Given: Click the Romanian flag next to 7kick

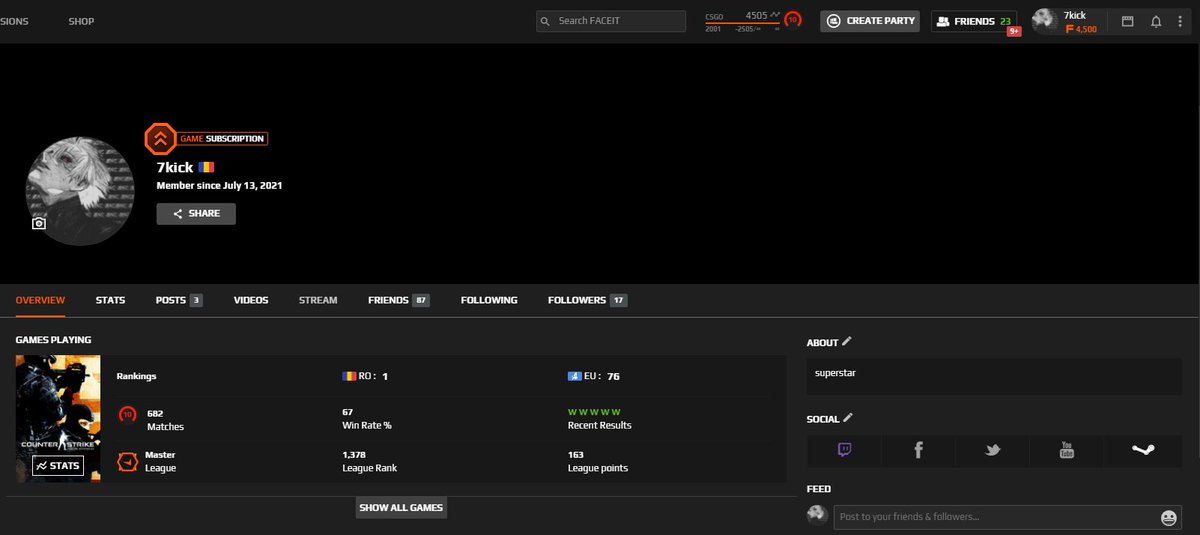Looking at the screenshot, I should (206, 167).
